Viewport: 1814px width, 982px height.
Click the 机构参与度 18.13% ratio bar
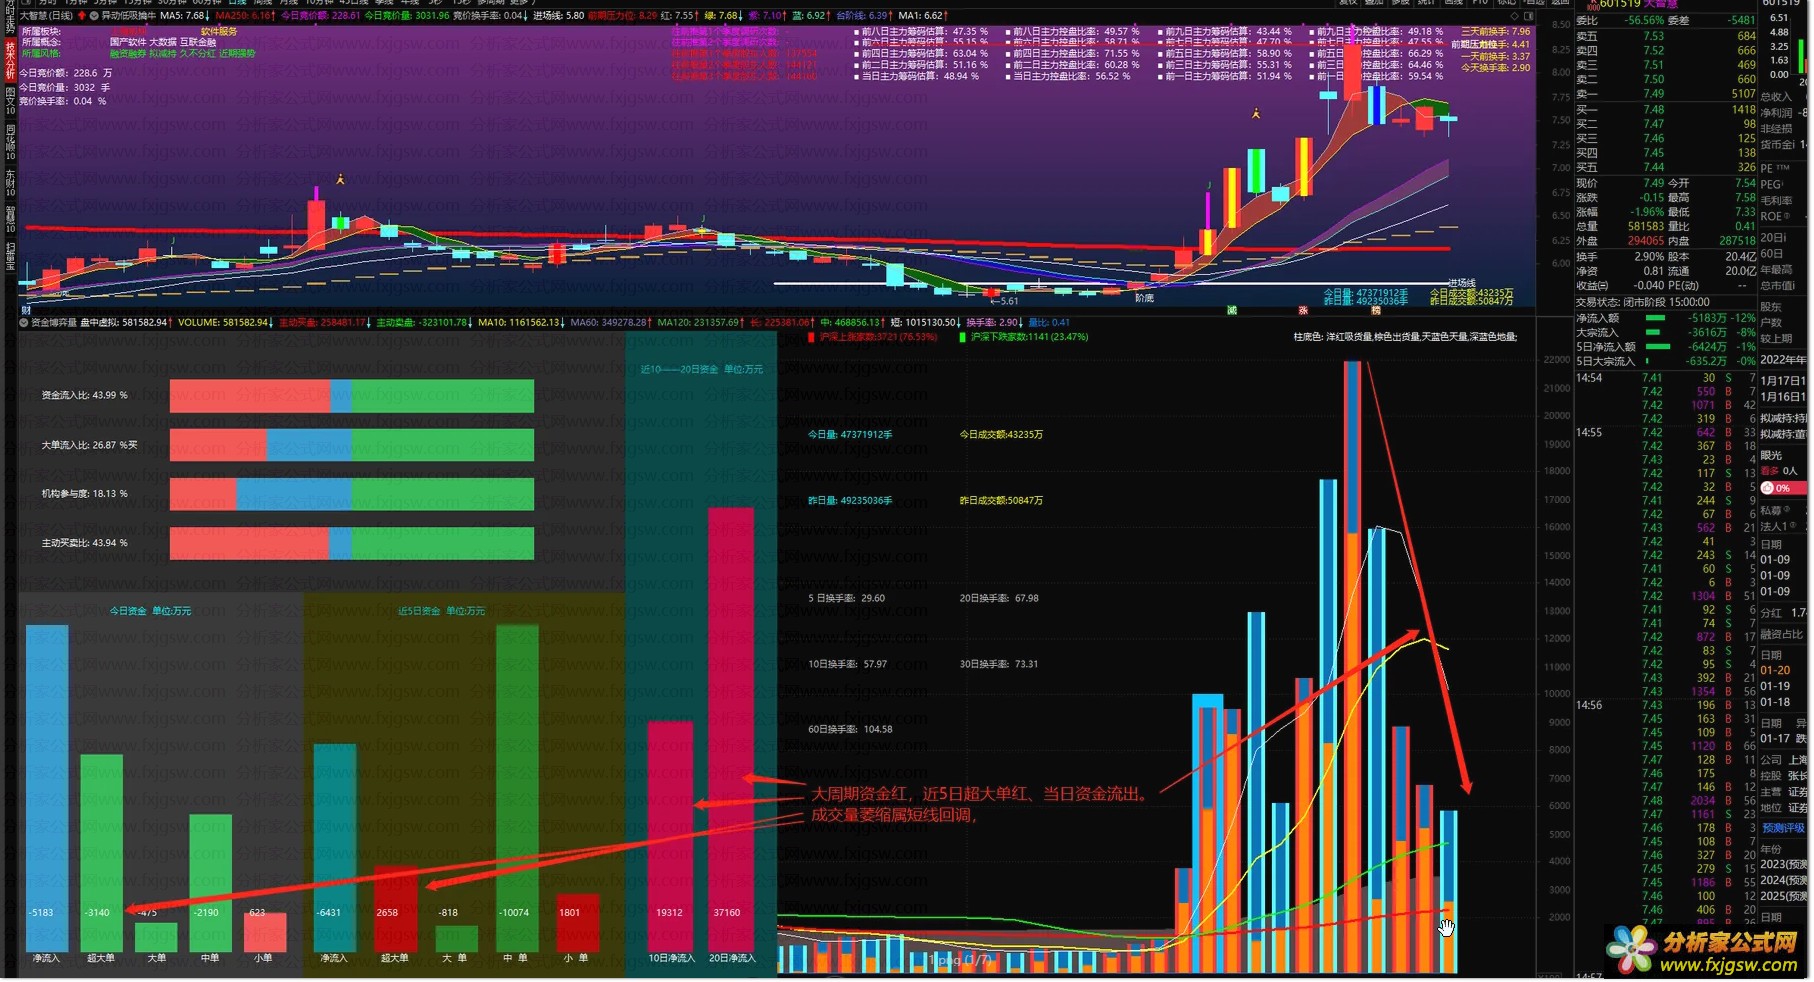tap(352, 494)
